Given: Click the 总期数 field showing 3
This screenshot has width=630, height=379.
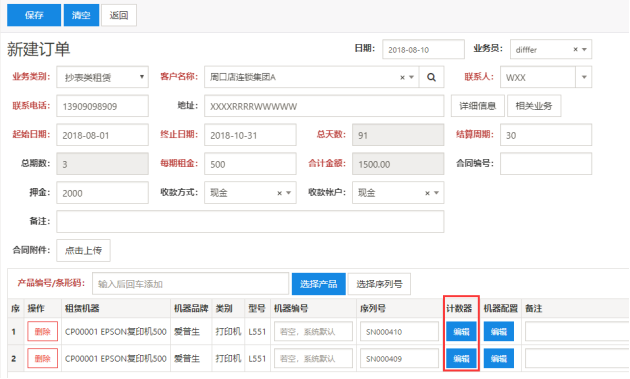Looking at the screenshot, I should [x=102, y=164].
